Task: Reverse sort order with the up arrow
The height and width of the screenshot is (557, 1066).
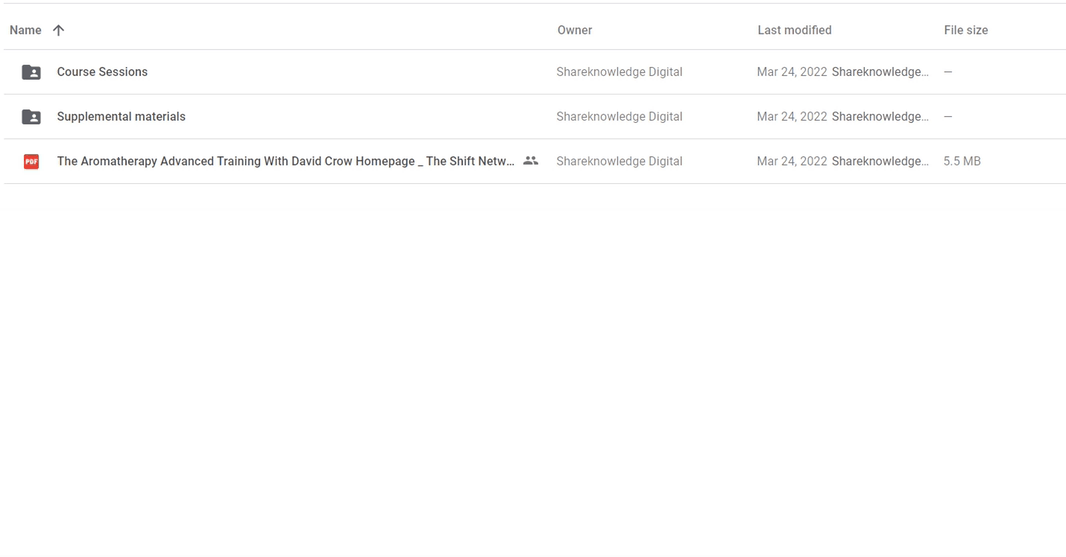Action: click(58, 30)
